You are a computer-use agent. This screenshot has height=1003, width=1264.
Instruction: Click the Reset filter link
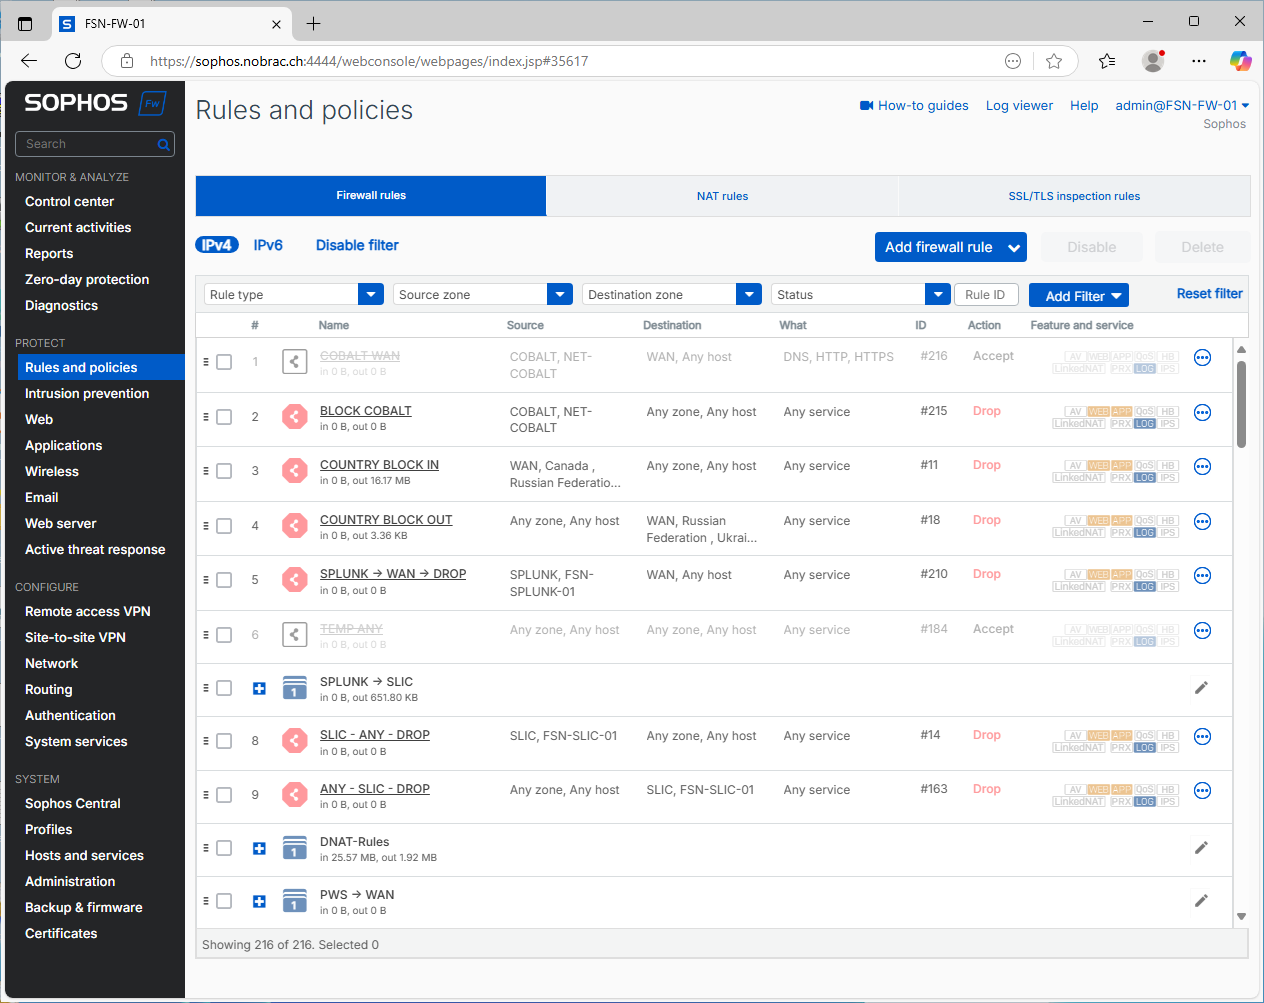[1209, 294]
